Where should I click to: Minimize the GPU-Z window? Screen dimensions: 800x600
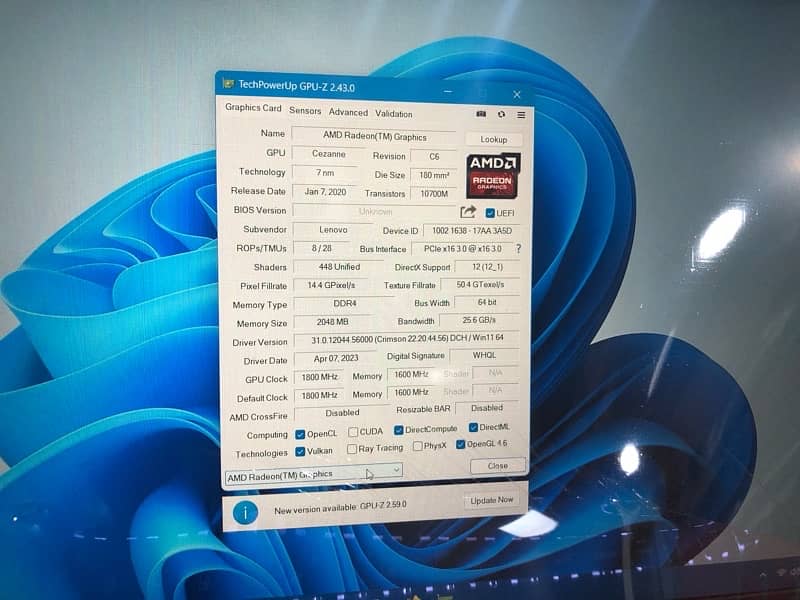448,92
